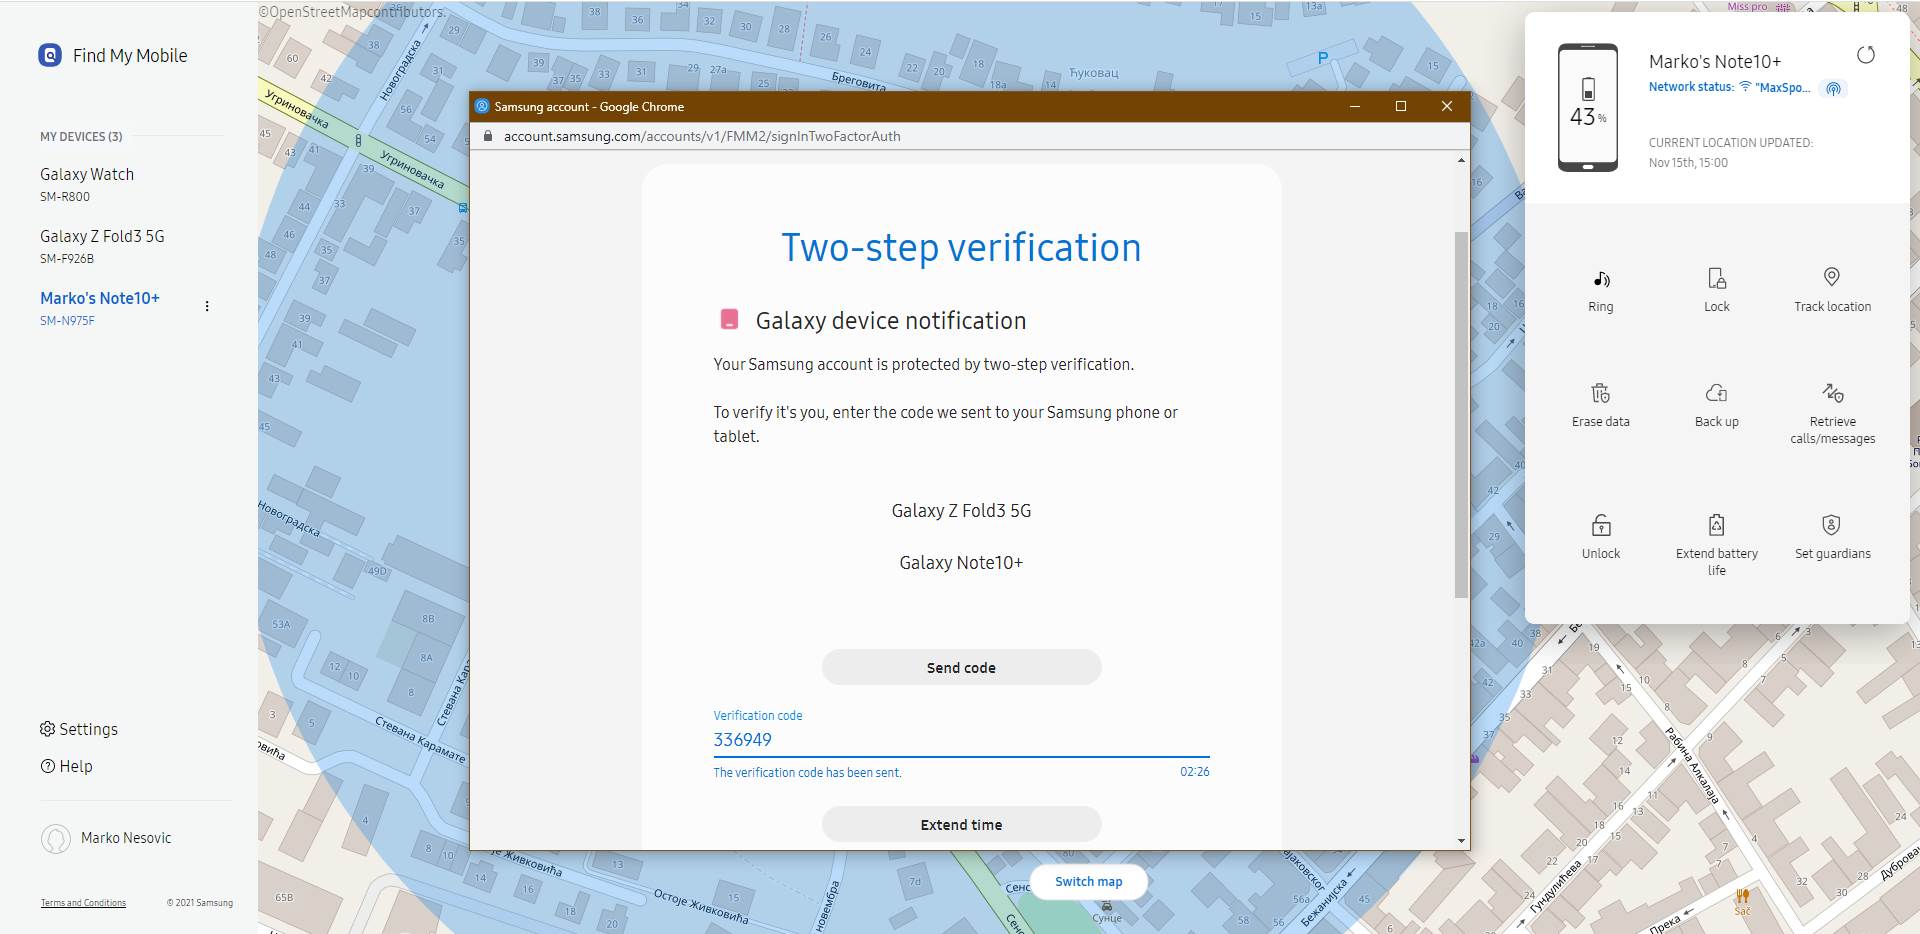Image resolution: width=1920 pixels, height=934 pixels.
Task: Open Retrieve calls/messages
Action: [1831, 405]
